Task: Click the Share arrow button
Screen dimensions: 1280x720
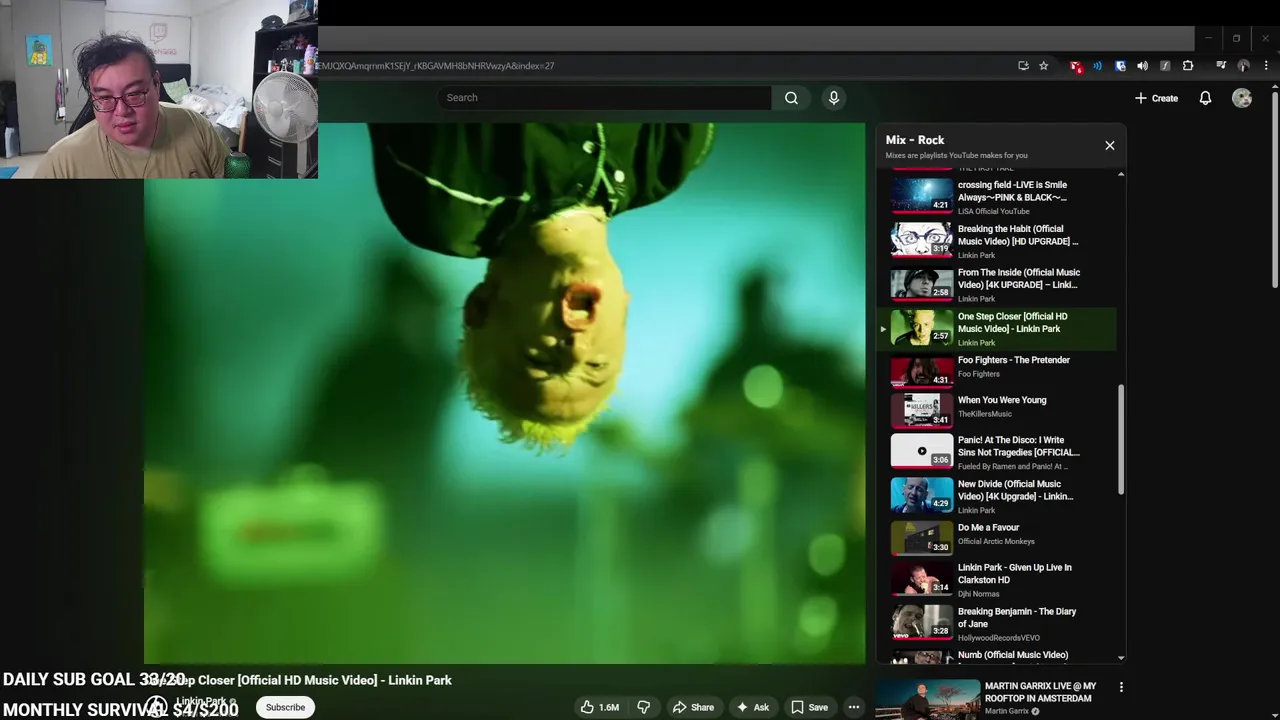Action: point(693,707)
